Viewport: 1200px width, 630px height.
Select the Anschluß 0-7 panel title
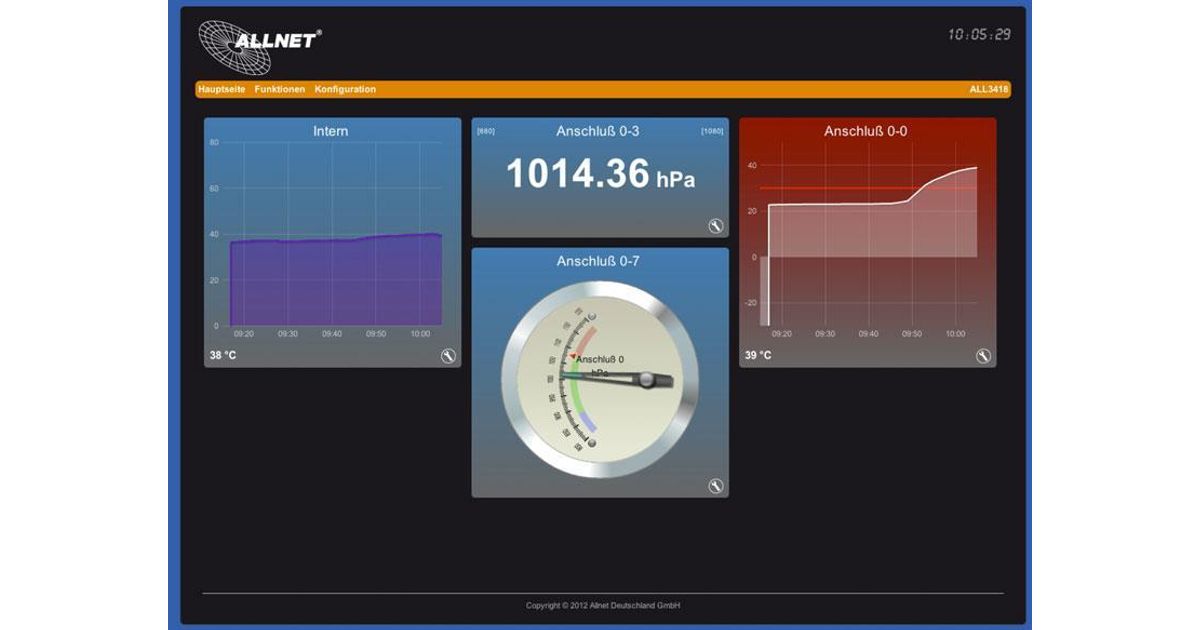[x=598, y=261]
